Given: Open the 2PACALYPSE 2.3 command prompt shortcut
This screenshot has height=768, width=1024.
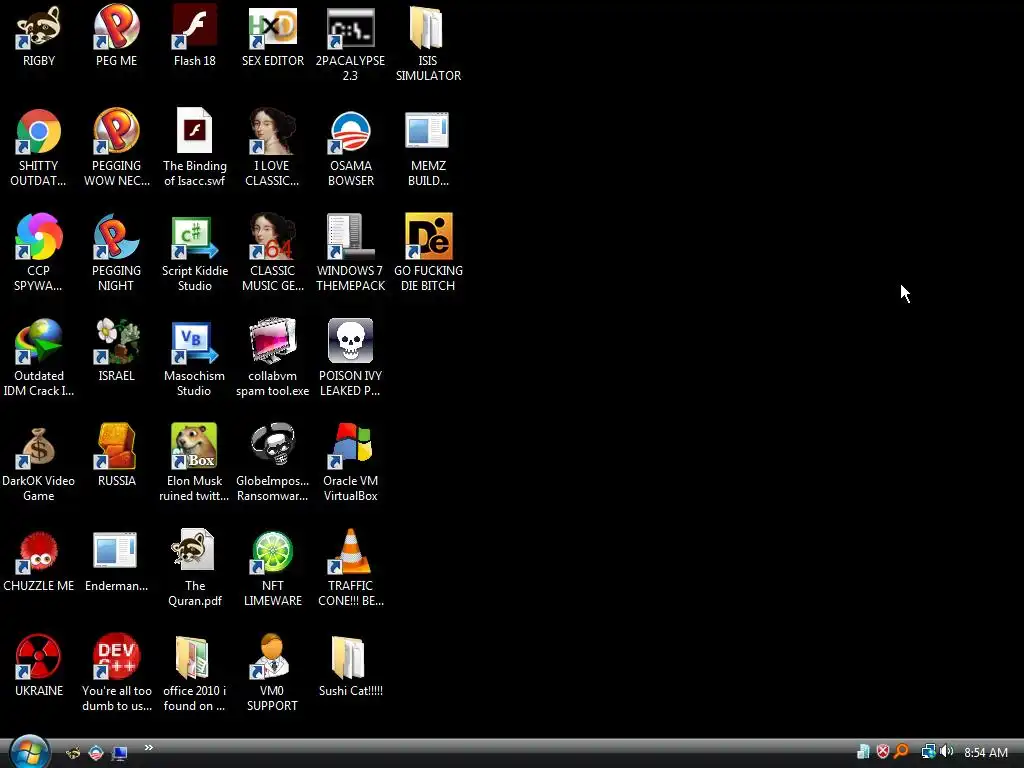Looking at the screenshot, I should (x=350, y=27).
